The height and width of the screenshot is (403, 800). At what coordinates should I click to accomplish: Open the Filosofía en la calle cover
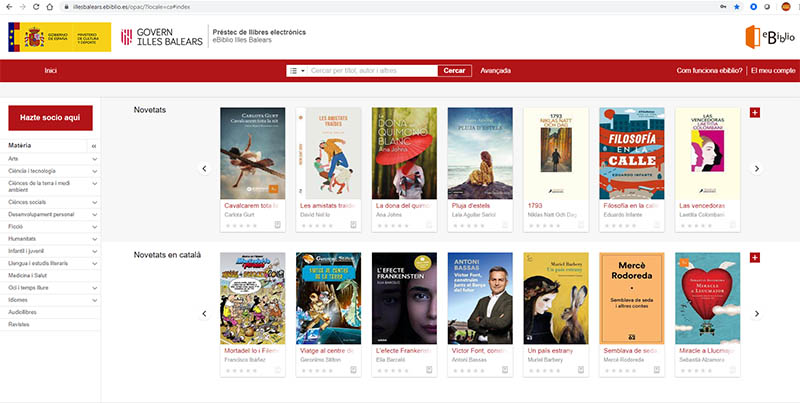pos(632,153)
